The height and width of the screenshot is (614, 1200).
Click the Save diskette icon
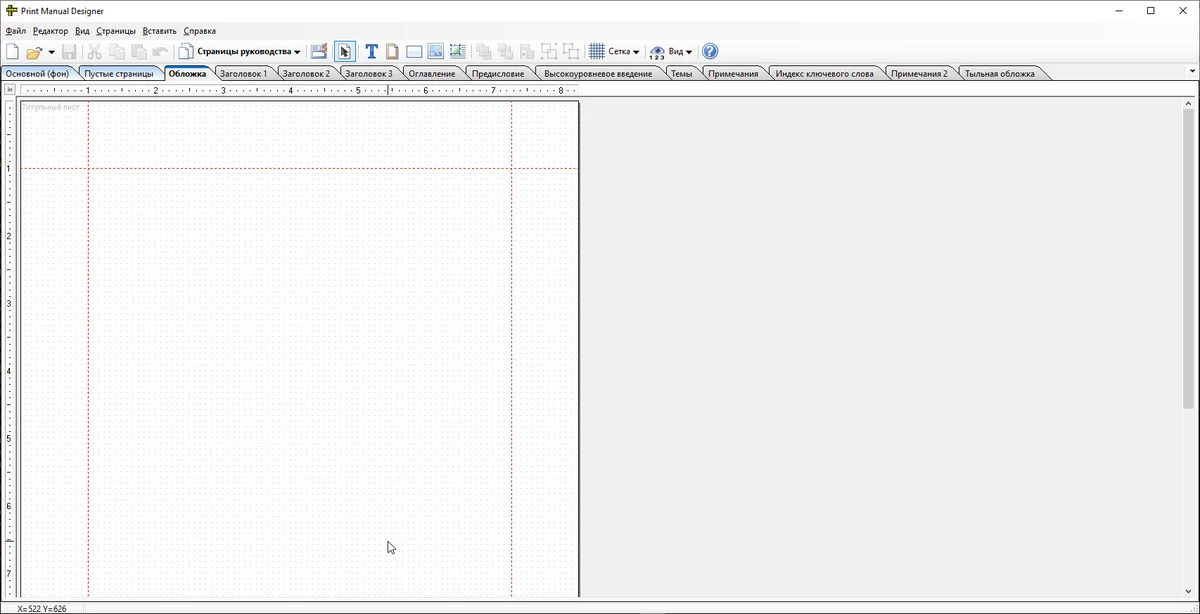[69, 51]
